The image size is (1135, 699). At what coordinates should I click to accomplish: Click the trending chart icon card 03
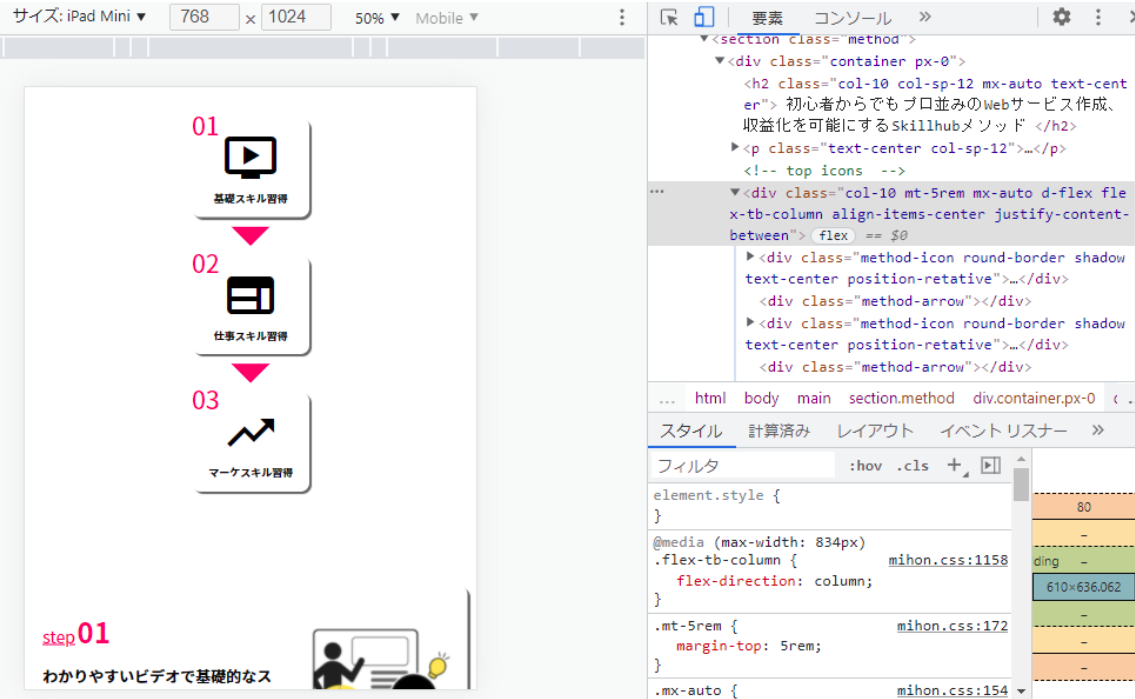point(252,442)
